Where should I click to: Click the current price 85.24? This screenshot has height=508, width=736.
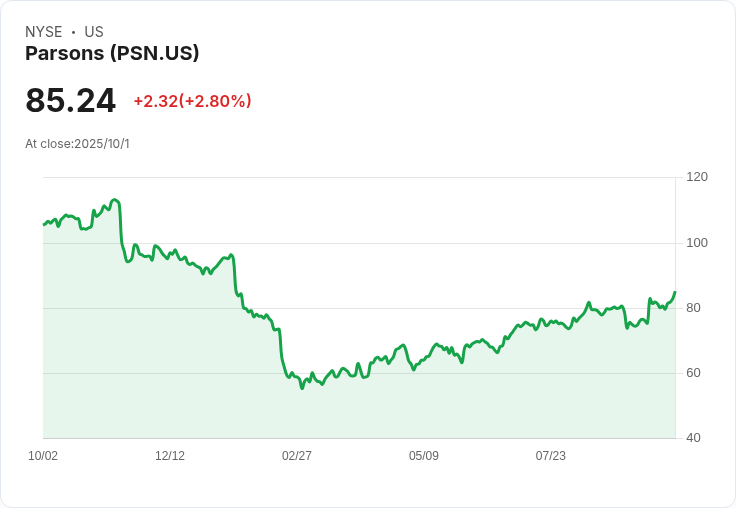click(x=70, y=100)
